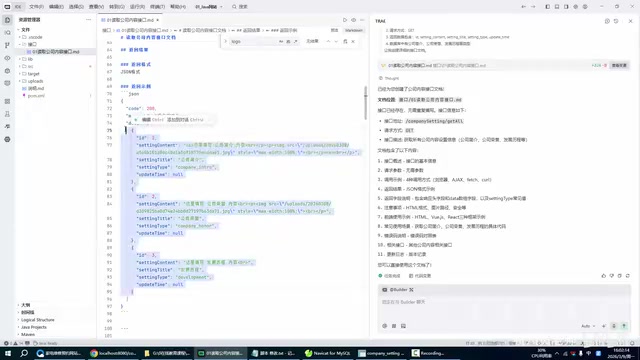This screenshot has width=640, height=360.
Task: Expand the target folder
Action: 20,73
